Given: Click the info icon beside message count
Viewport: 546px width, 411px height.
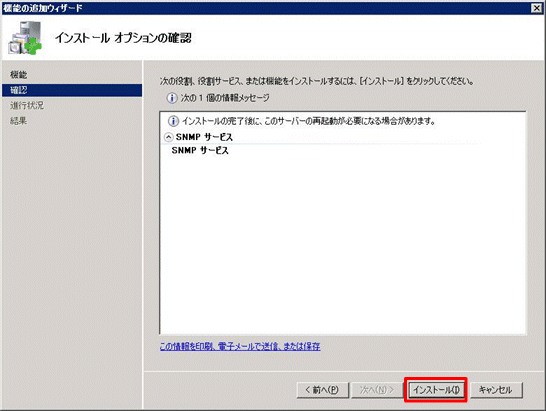Looking at the screenshot, I should (x=171, y=98).
